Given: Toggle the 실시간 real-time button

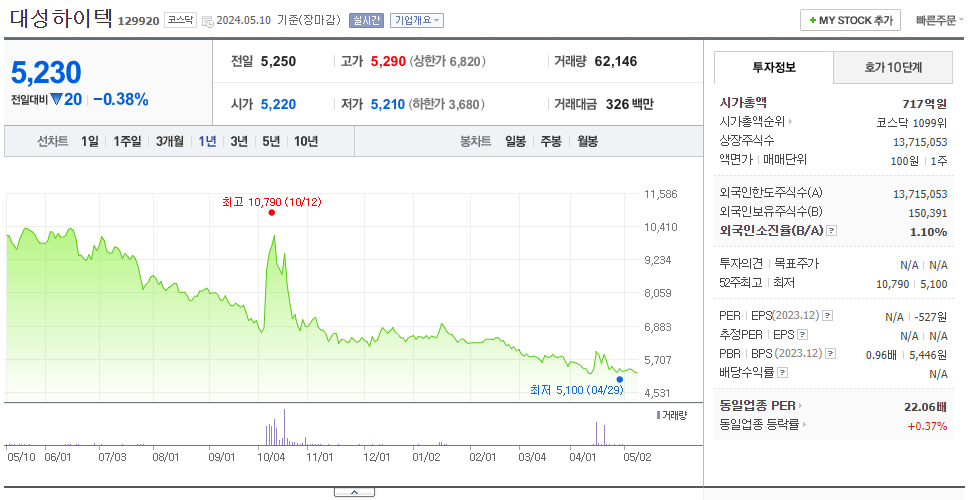Looking at the screenshot, I should pos(366,20).
